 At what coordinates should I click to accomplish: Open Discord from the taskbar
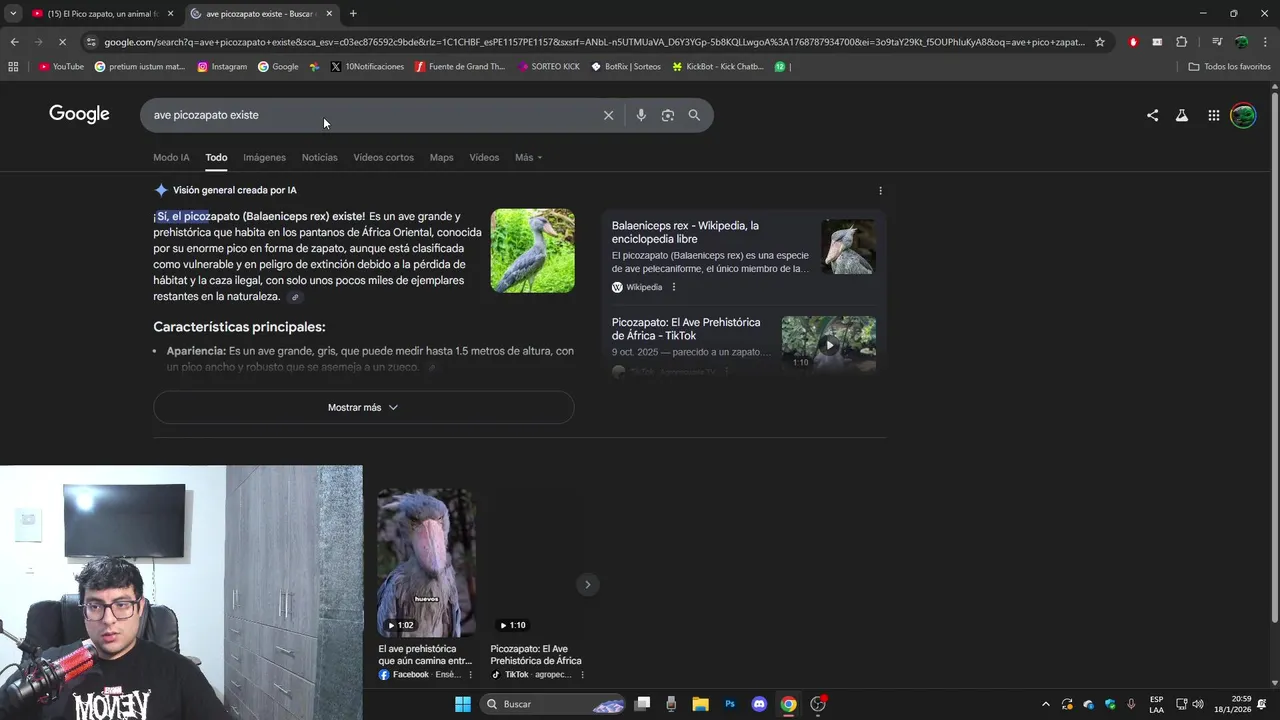(759, 704)
